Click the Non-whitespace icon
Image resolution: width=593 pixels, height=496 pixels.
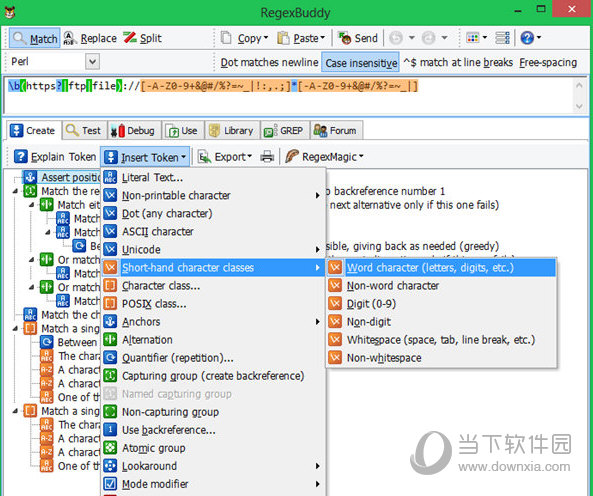335,358
